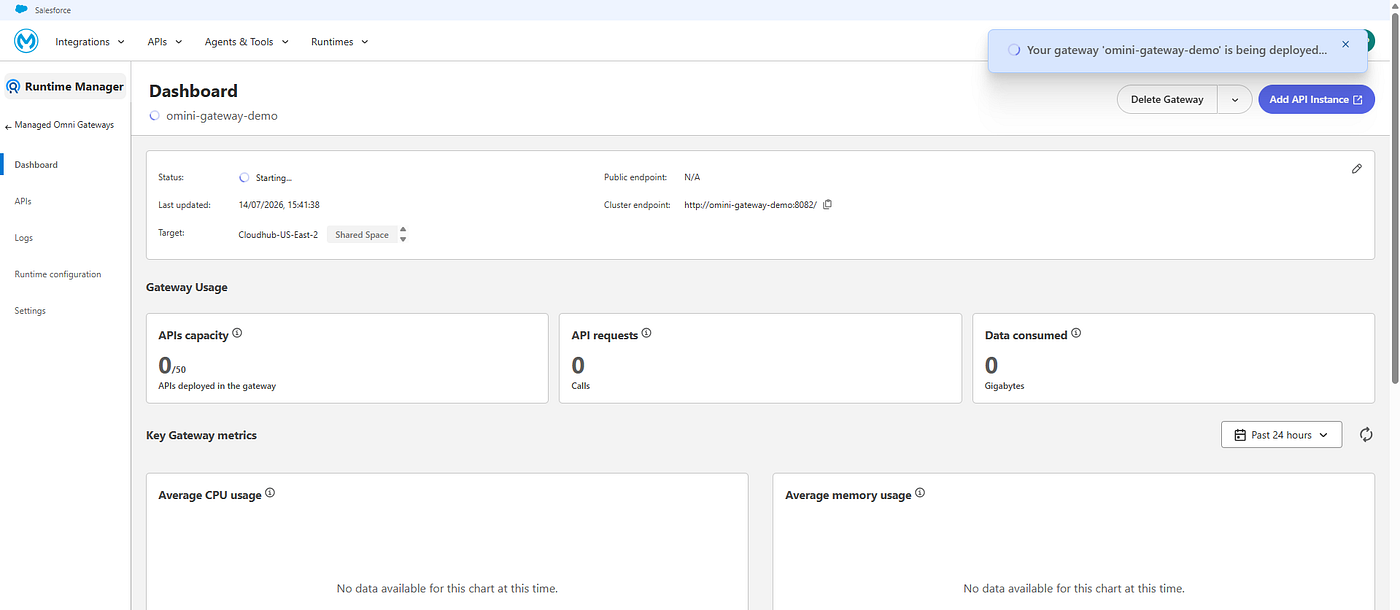Screen dimensions: 1400x610
Task: Click the Runtime Manager heading
Action: click(x=74, y=87)
